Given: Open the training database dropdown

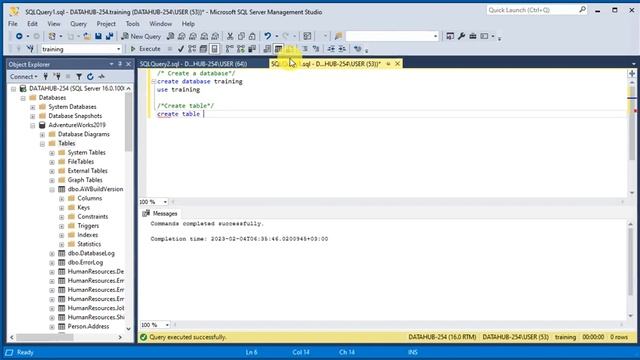Looking at the screenshot, I should pos(118,49).
